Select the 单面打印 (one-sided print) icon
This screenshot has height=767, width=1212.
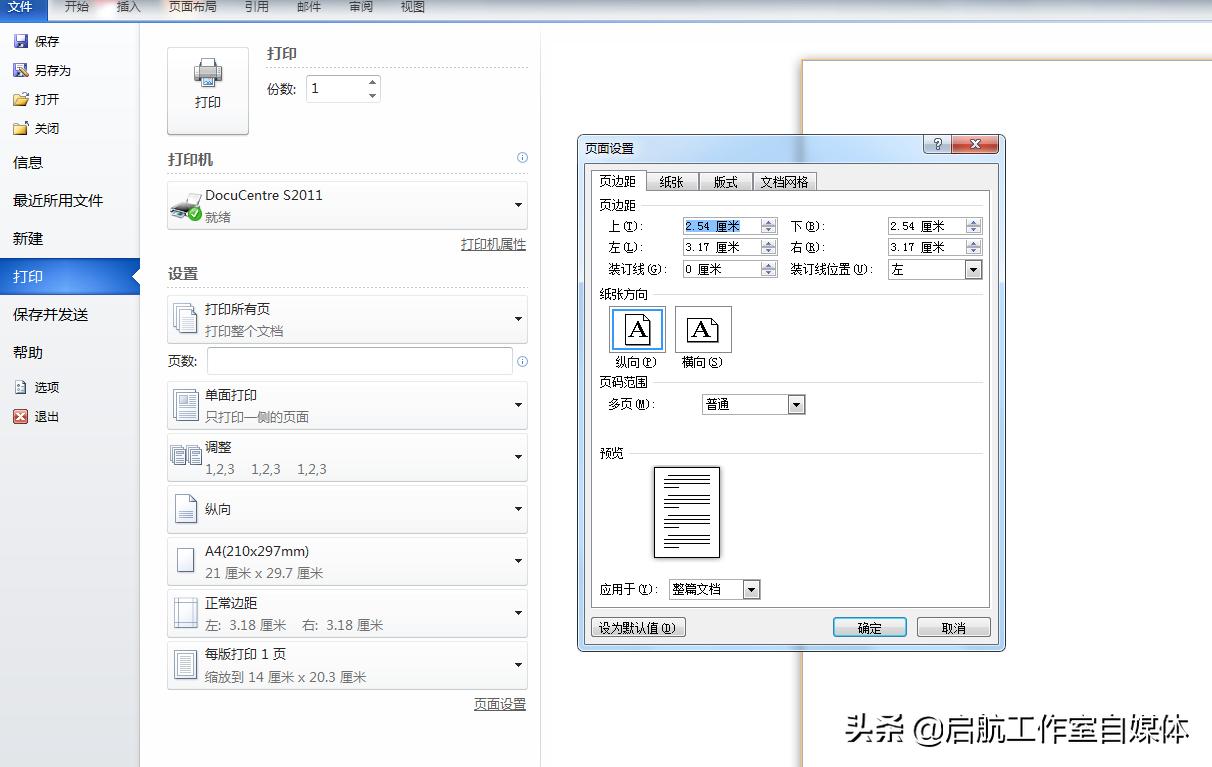coord(186,404)
